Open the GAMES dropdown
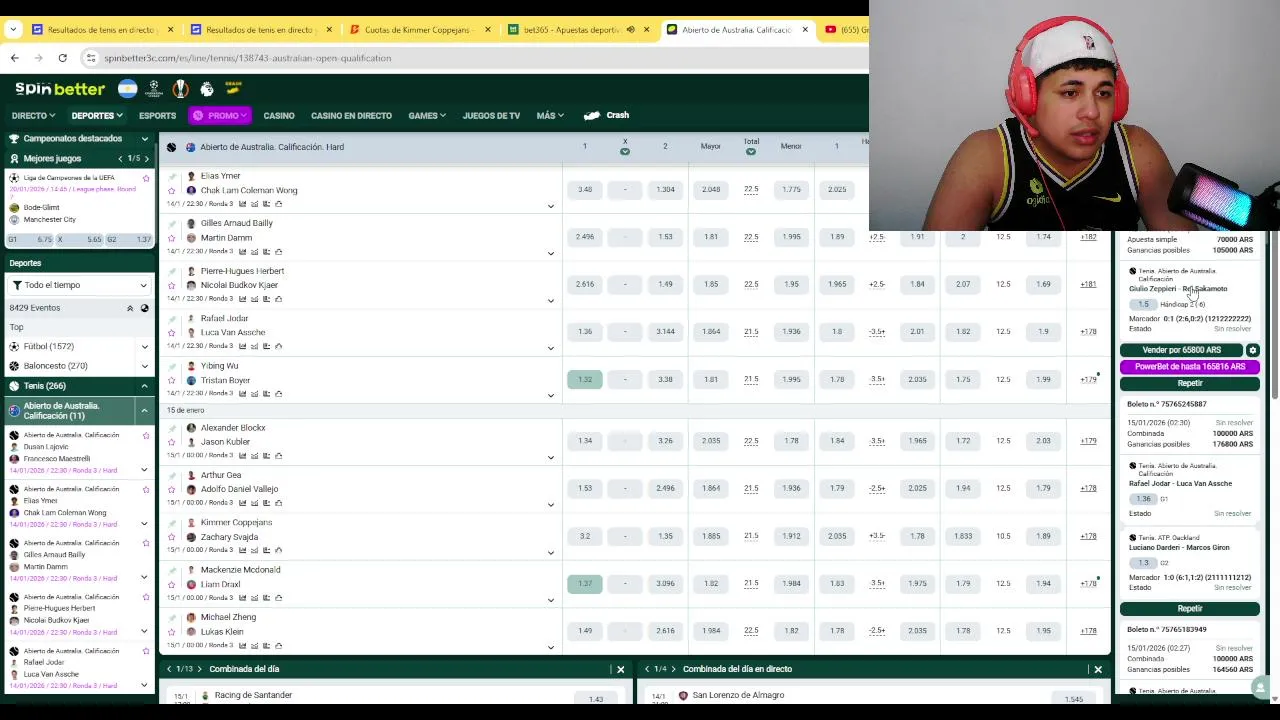Screen dimensions: 1280x720 pyautogui.click(x=427, y=115)
